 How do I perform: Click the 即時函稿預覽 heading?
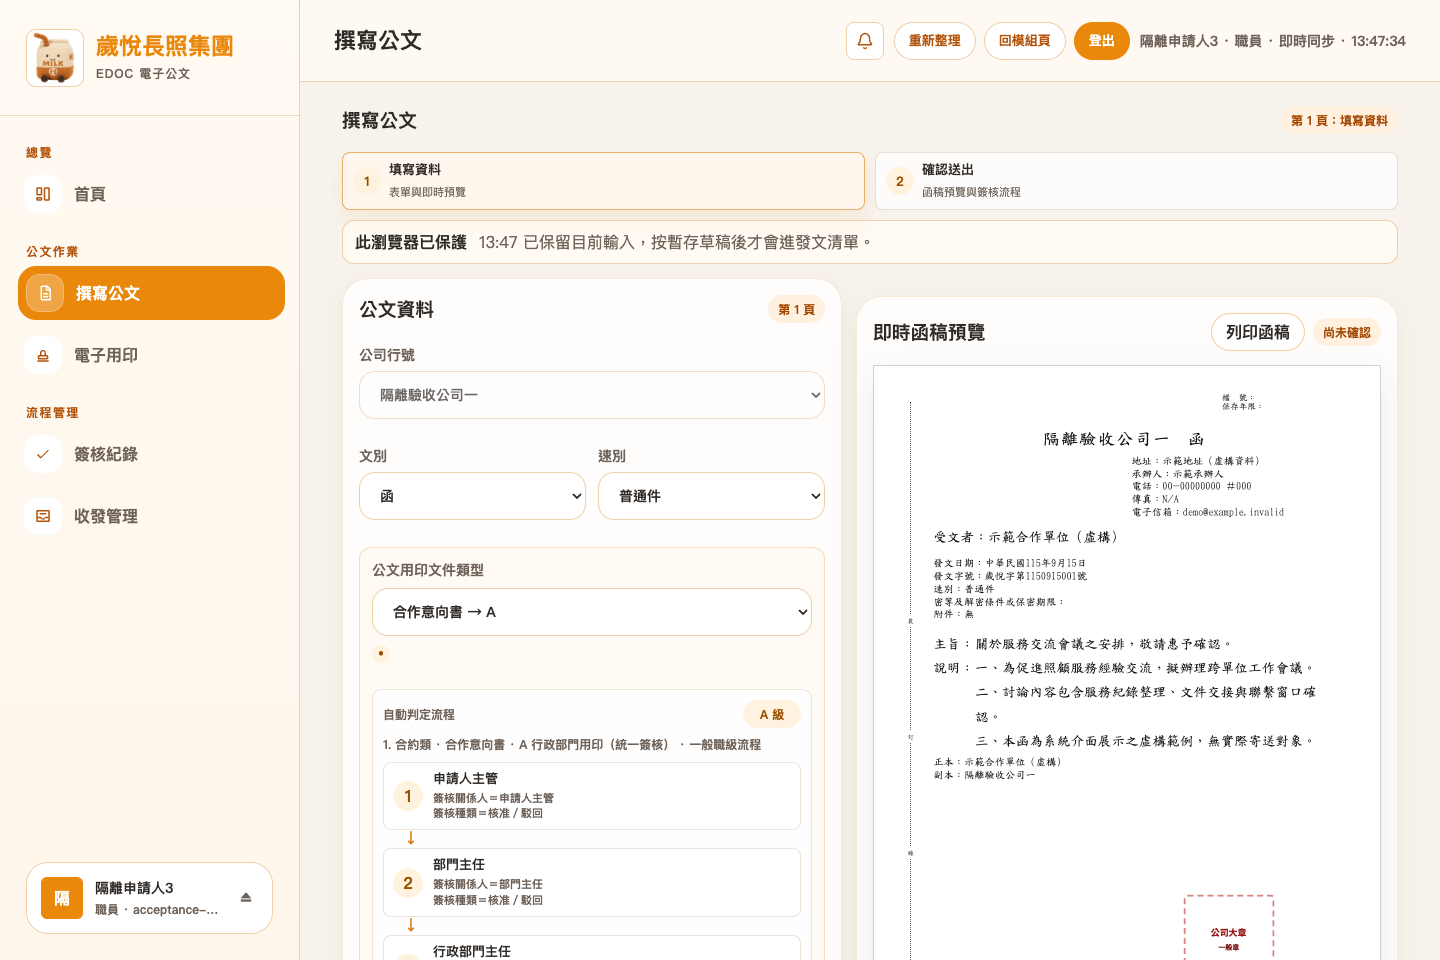tap(929, 332)
